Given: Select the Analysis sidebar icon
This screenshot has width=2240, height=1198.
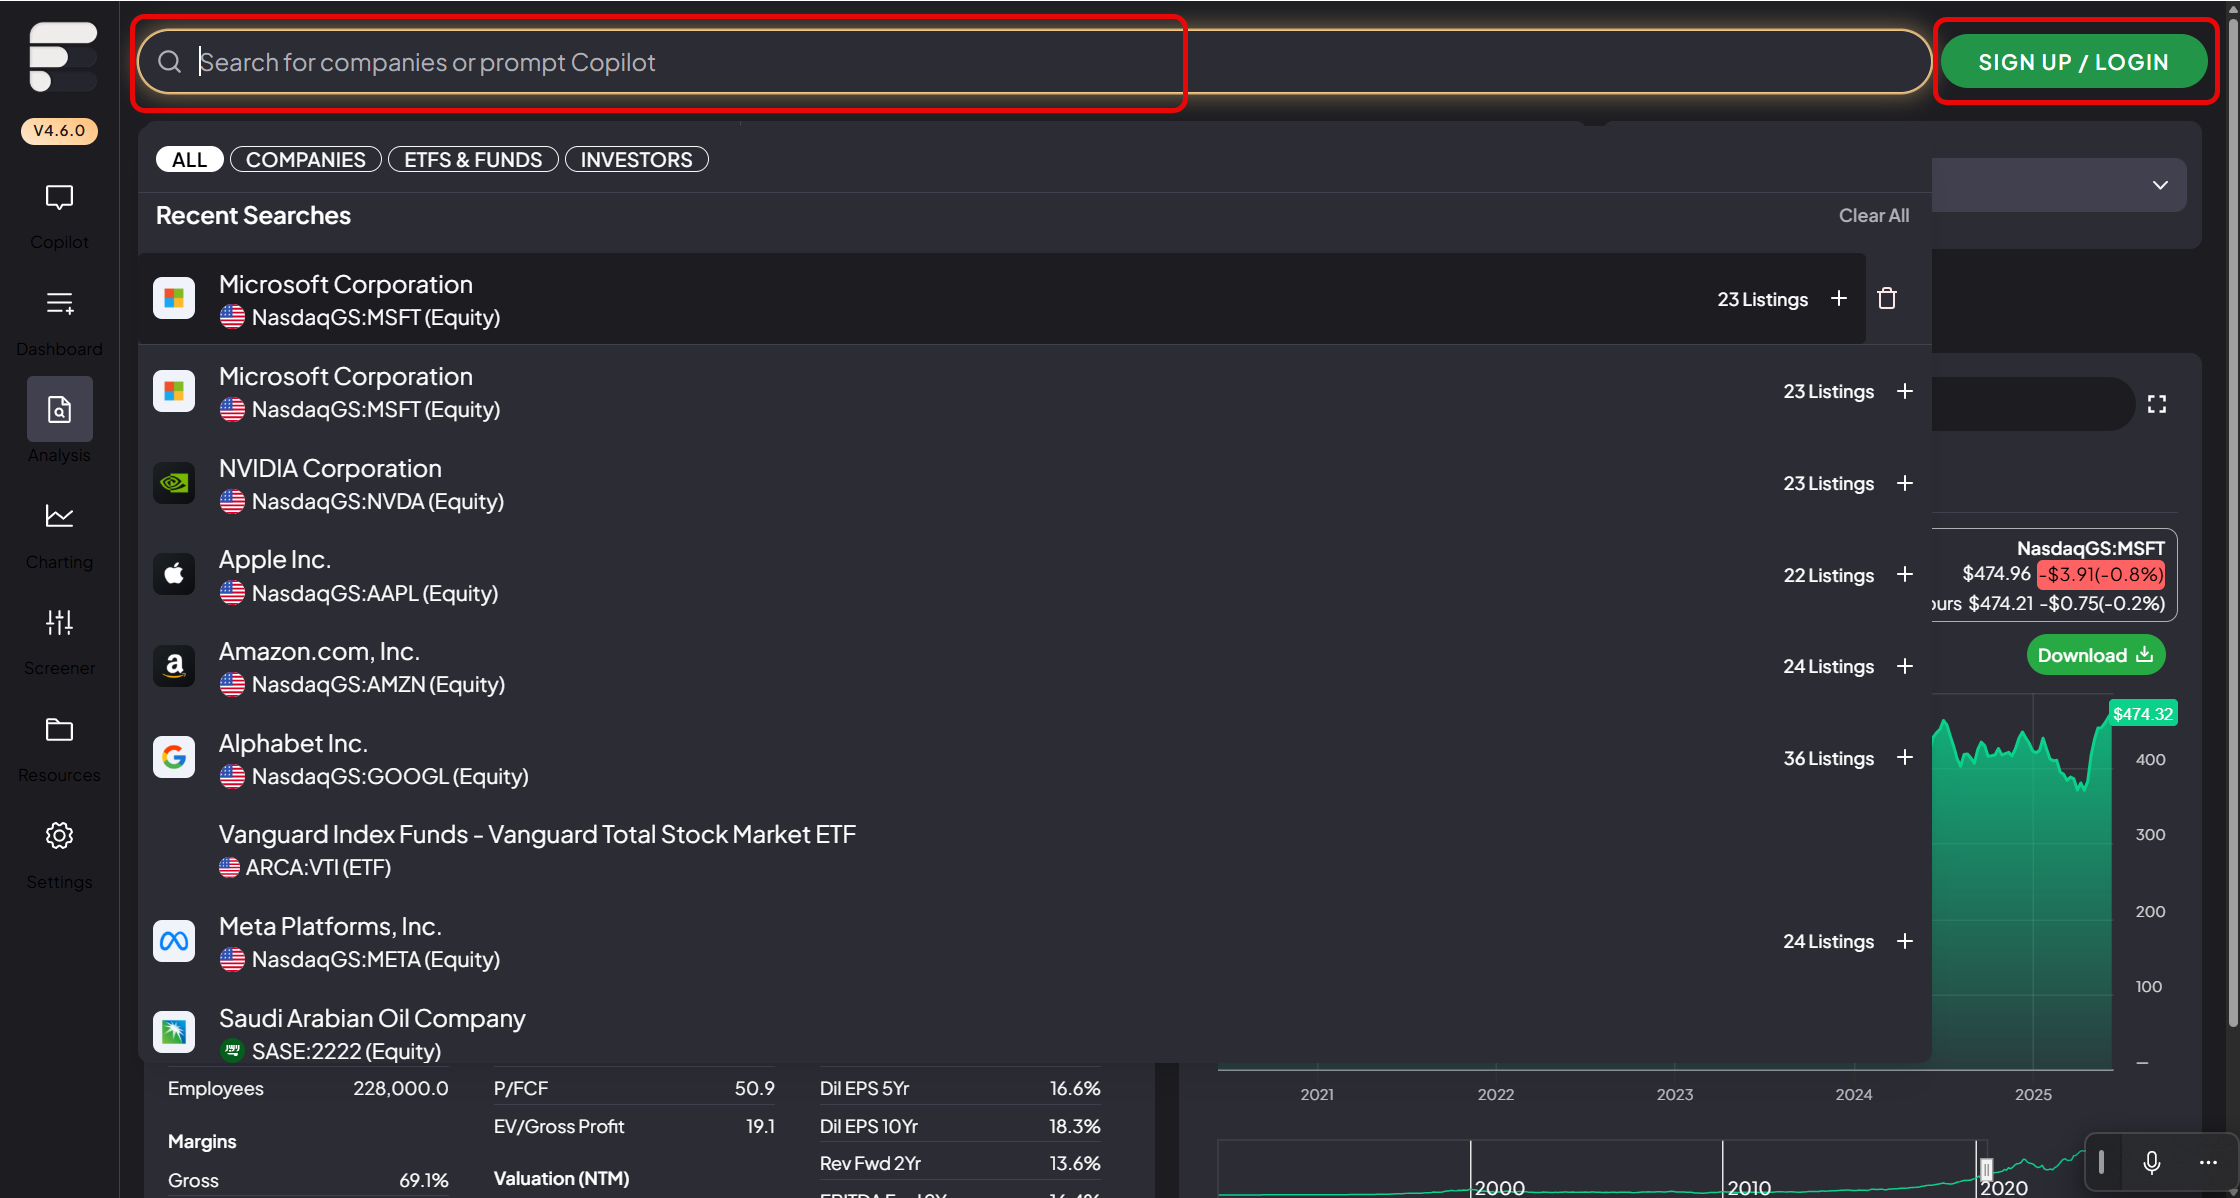Looking at the screenshot, I should tap(59, 409).
